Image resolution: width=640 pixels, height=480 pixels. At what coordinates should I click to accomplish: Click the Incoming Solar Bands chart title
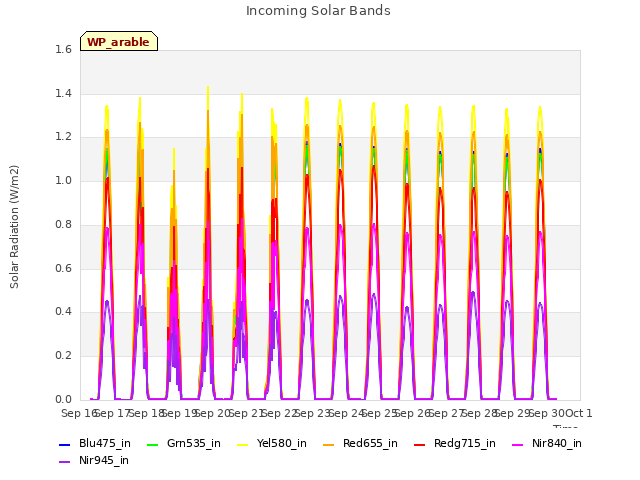coord(318,11)
